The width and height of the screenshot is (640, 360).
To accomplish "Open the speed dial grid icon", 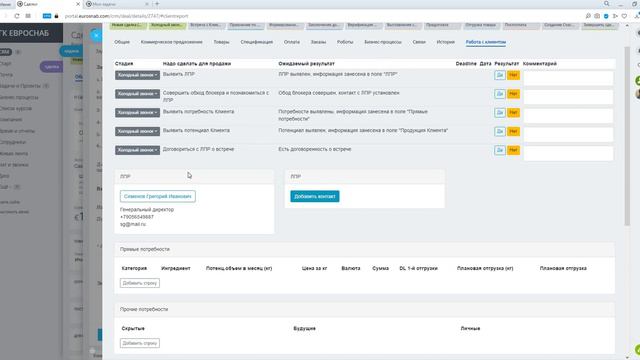I will tap(28, 16).
